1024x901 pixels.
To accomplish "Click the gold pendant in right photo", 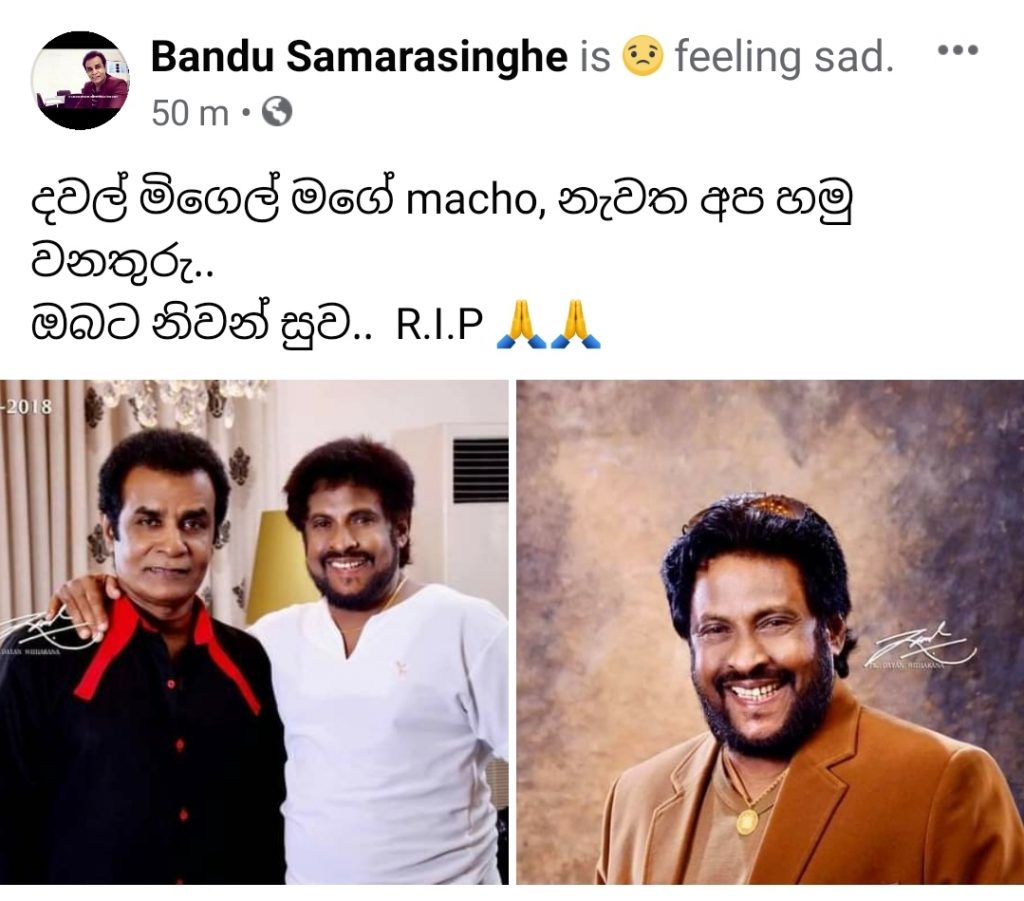I will point(748,821).
